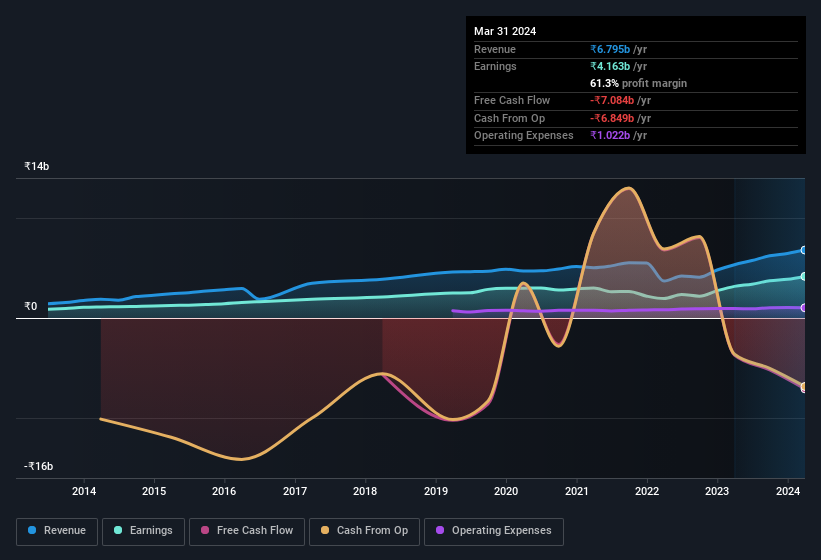
Task: Toggle the Revenue legend button
Action: point(57,531)
